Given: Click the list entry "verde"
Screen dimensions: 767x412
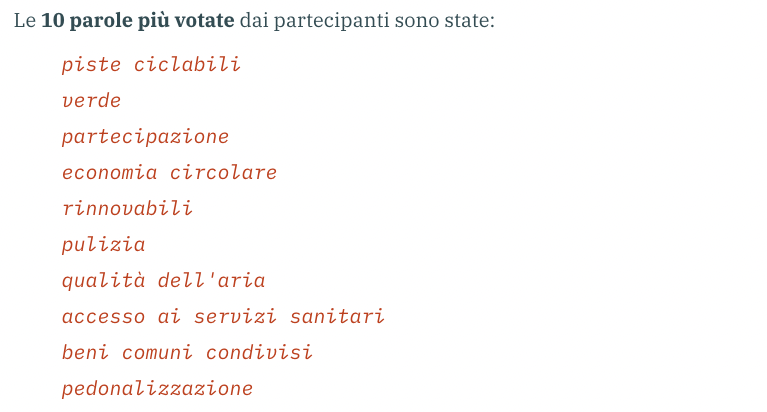Looking at the screenshot, I should [91, 101].
